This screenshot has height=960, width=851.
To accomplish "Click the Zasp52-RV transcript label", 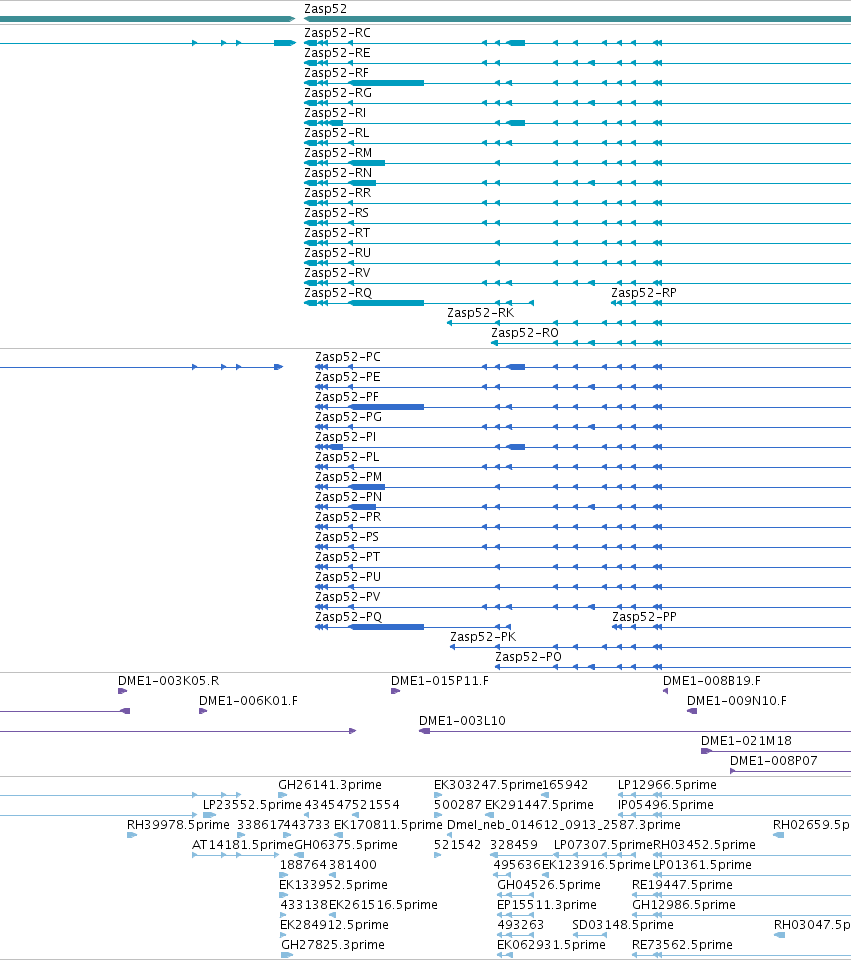I will [x=337, y=273].
